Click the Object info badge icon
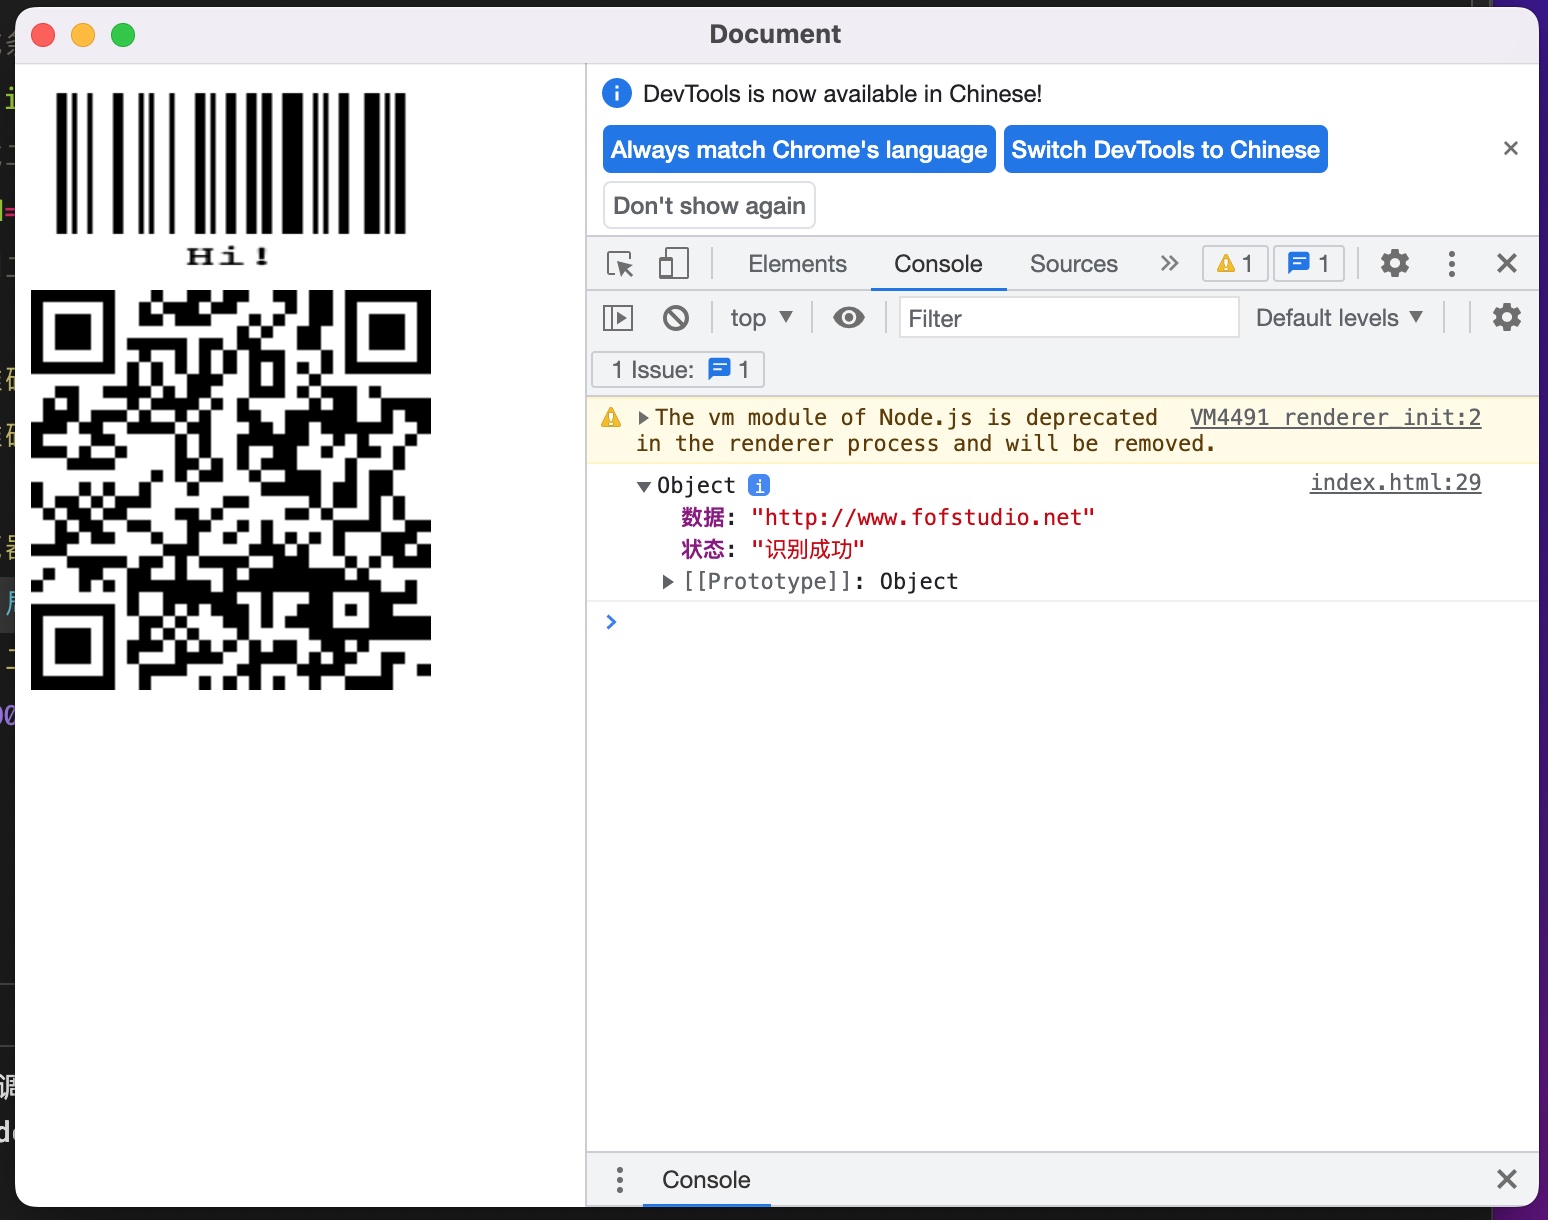 click(759, 485)
